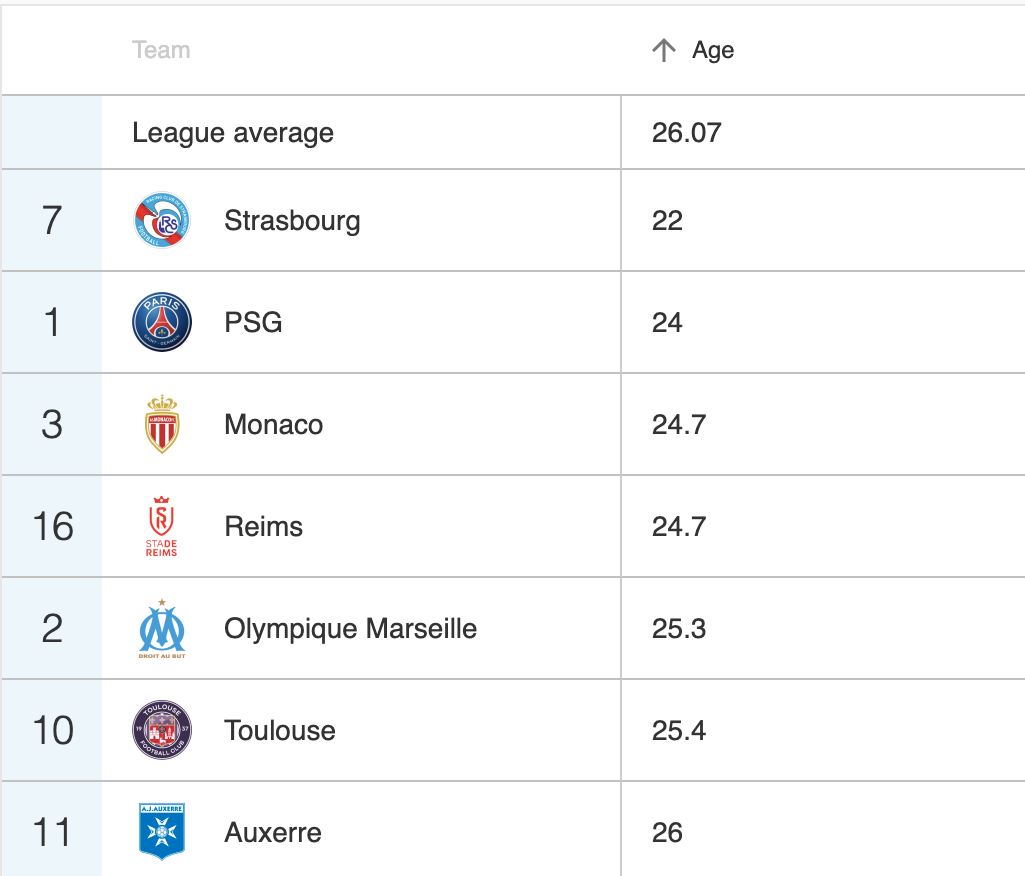
Task: Click the Strasbourg club crest icon
Action: click(162, 220)
